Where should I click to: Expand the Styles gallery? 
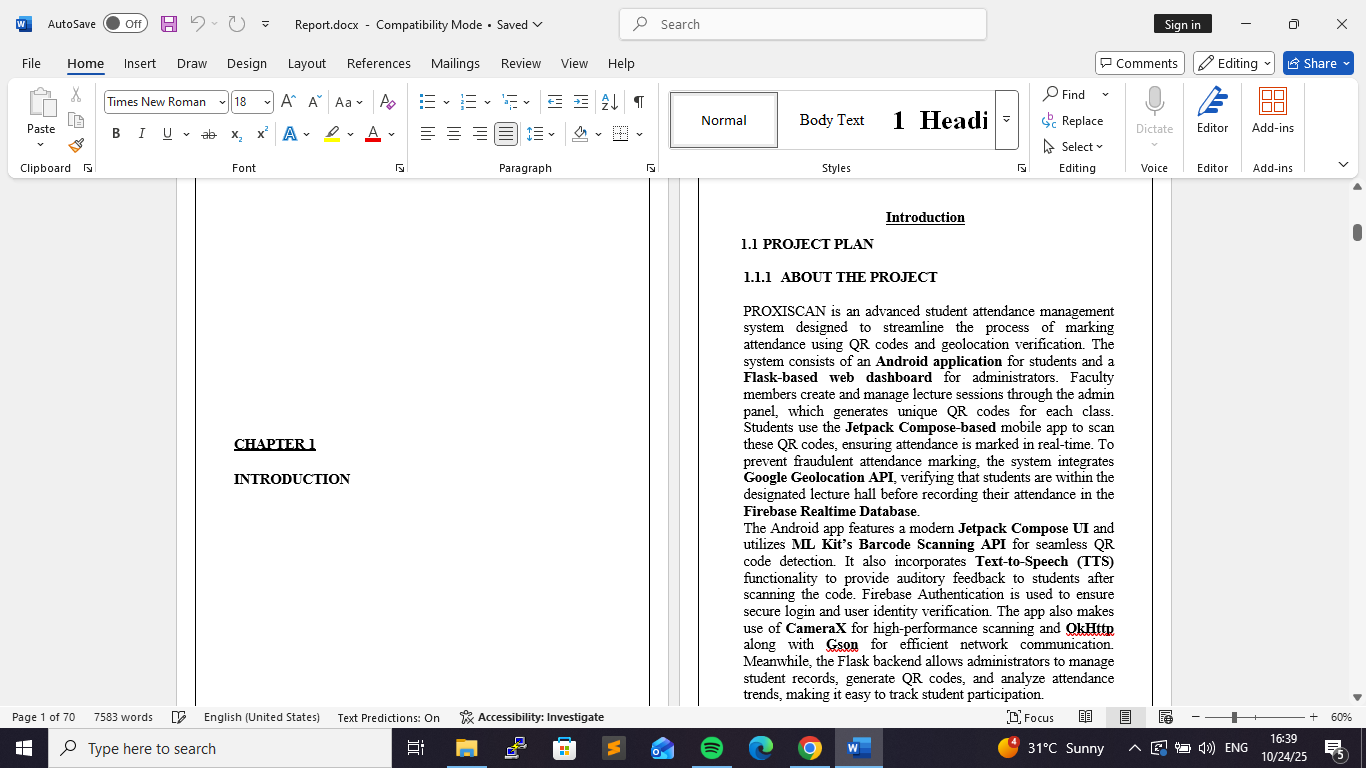pyautogui.click(x=1006, y=120)
